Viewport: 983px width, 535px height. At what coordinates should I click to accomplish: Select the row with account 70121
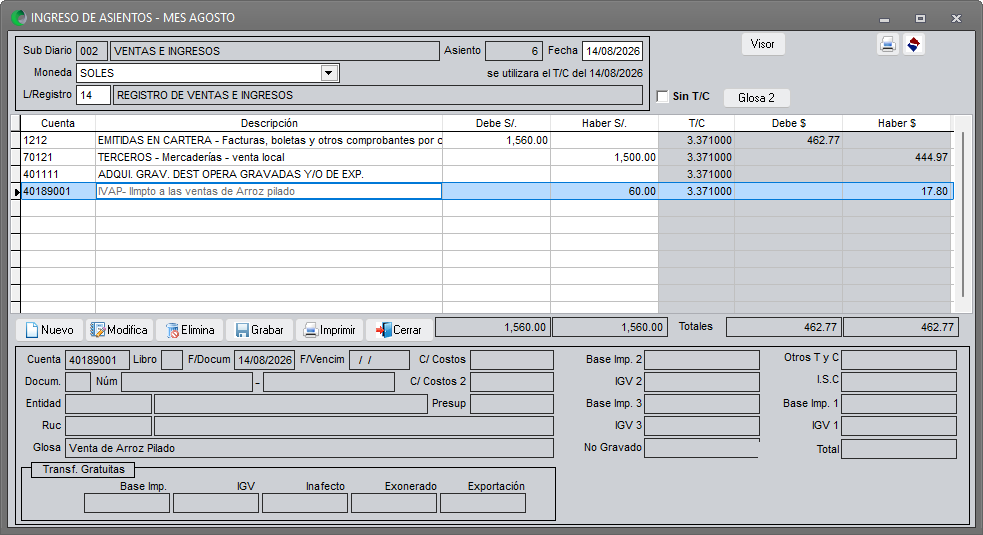click(486, 157)
